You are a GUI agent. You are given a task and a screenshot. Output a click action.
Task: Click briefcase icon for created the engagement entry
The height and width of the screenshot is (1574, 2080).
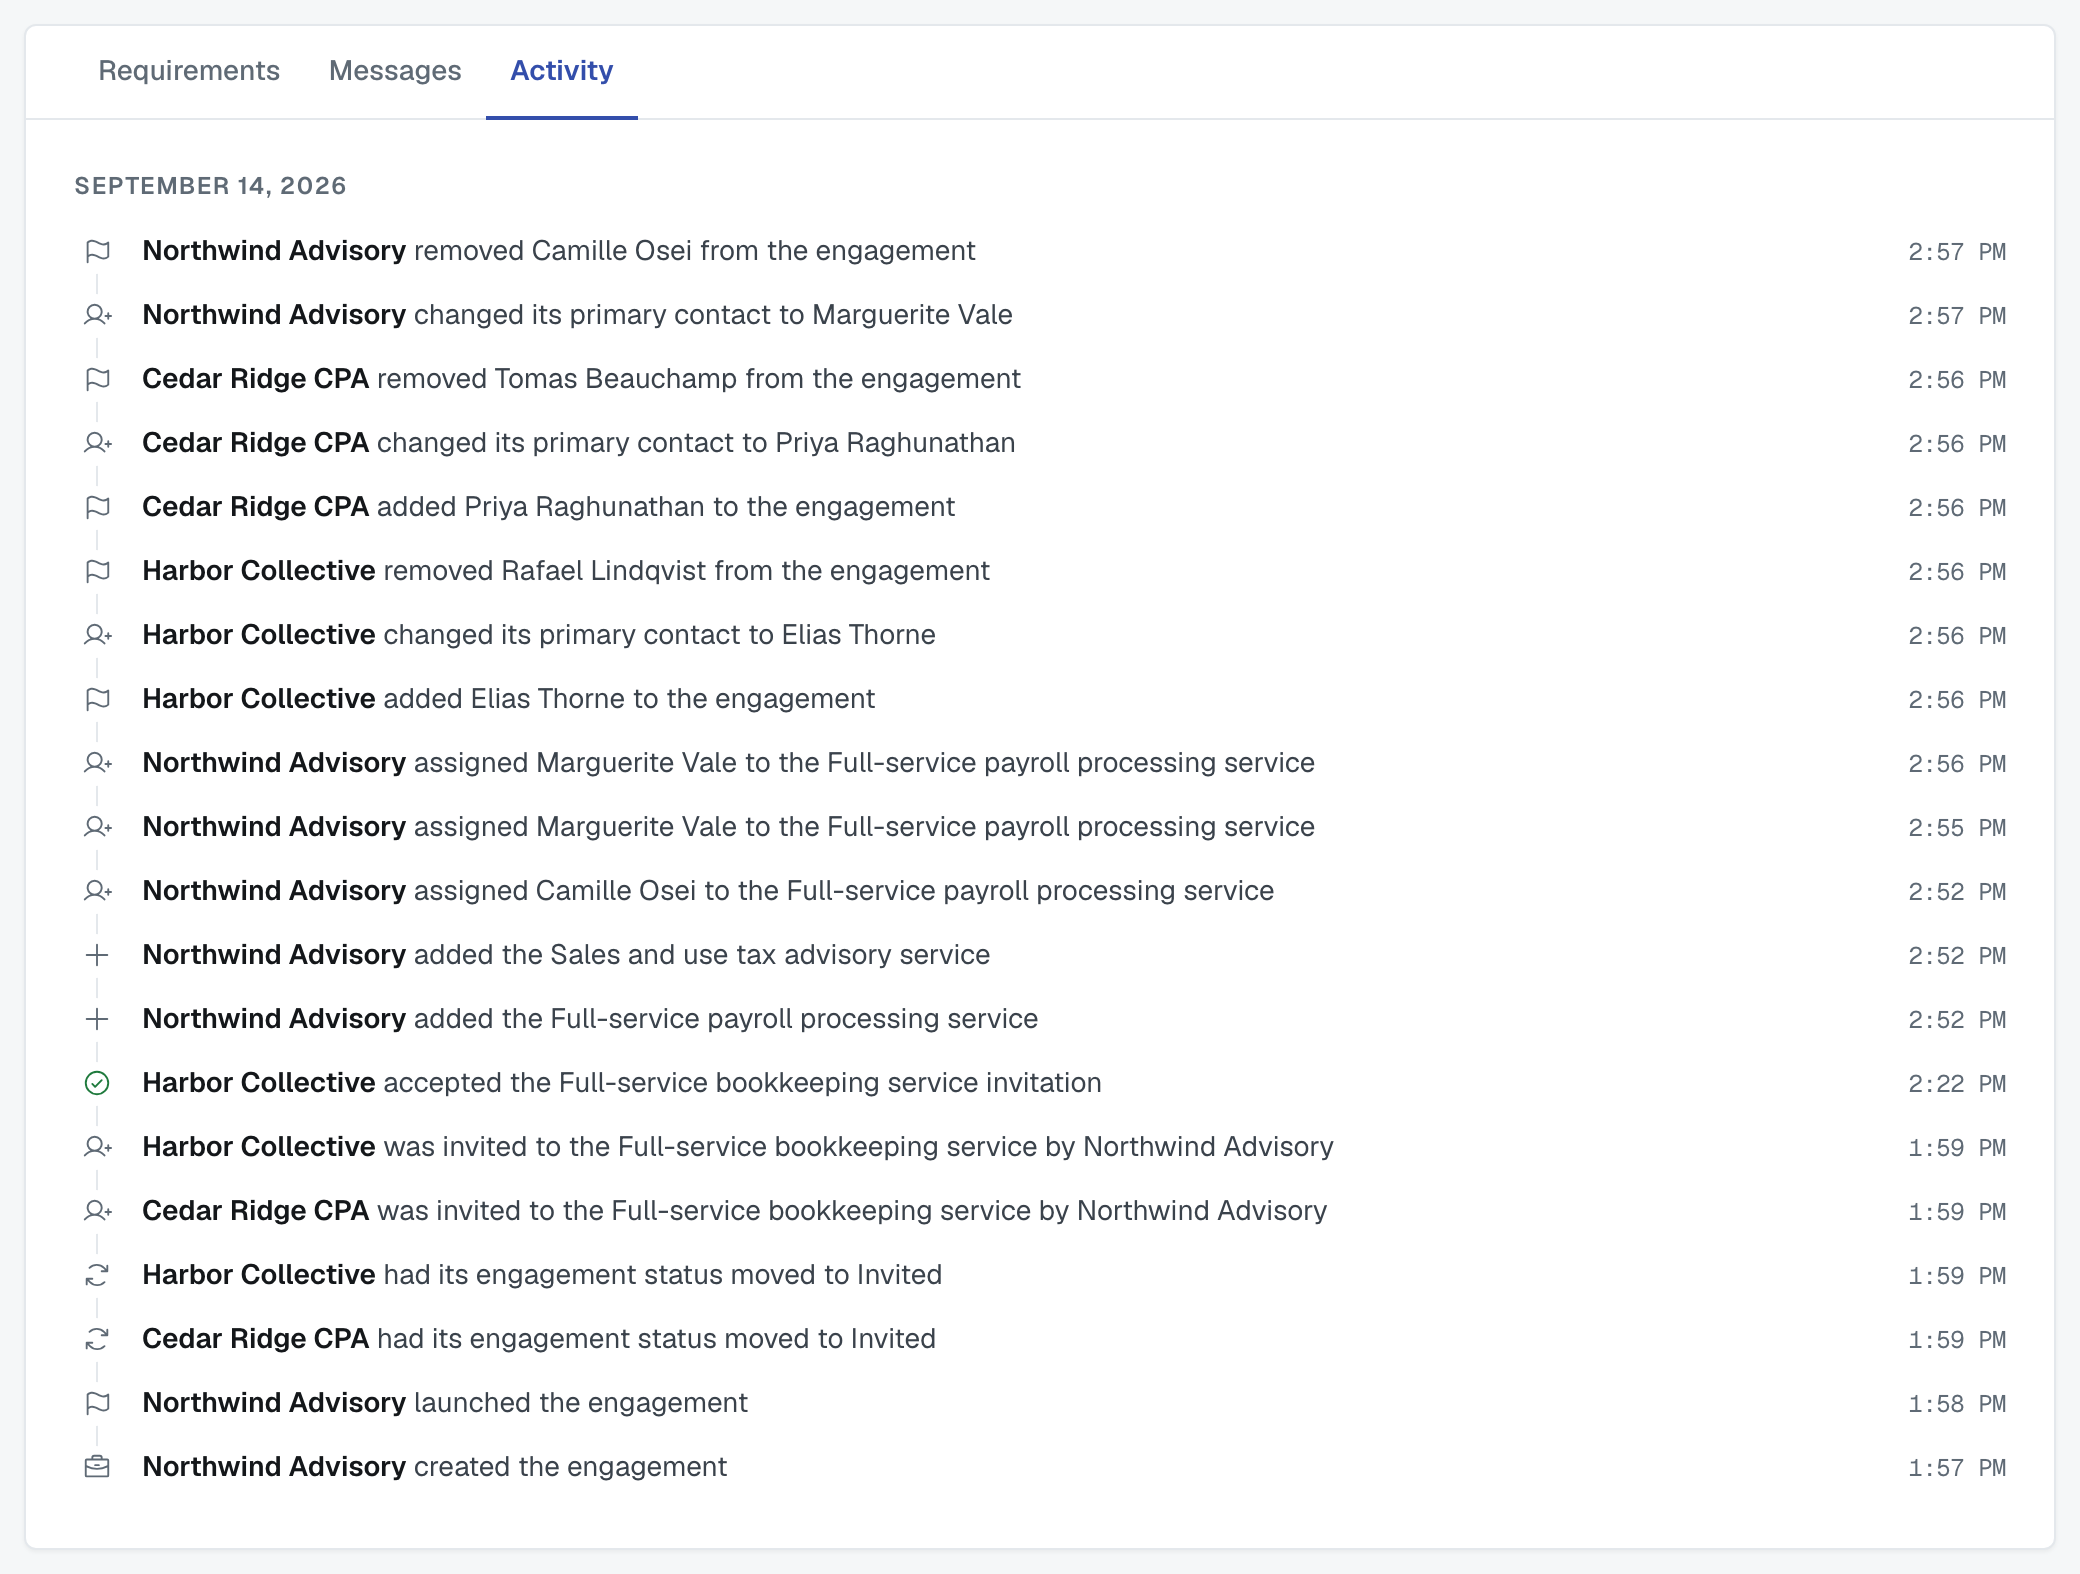pos(97,1467)
